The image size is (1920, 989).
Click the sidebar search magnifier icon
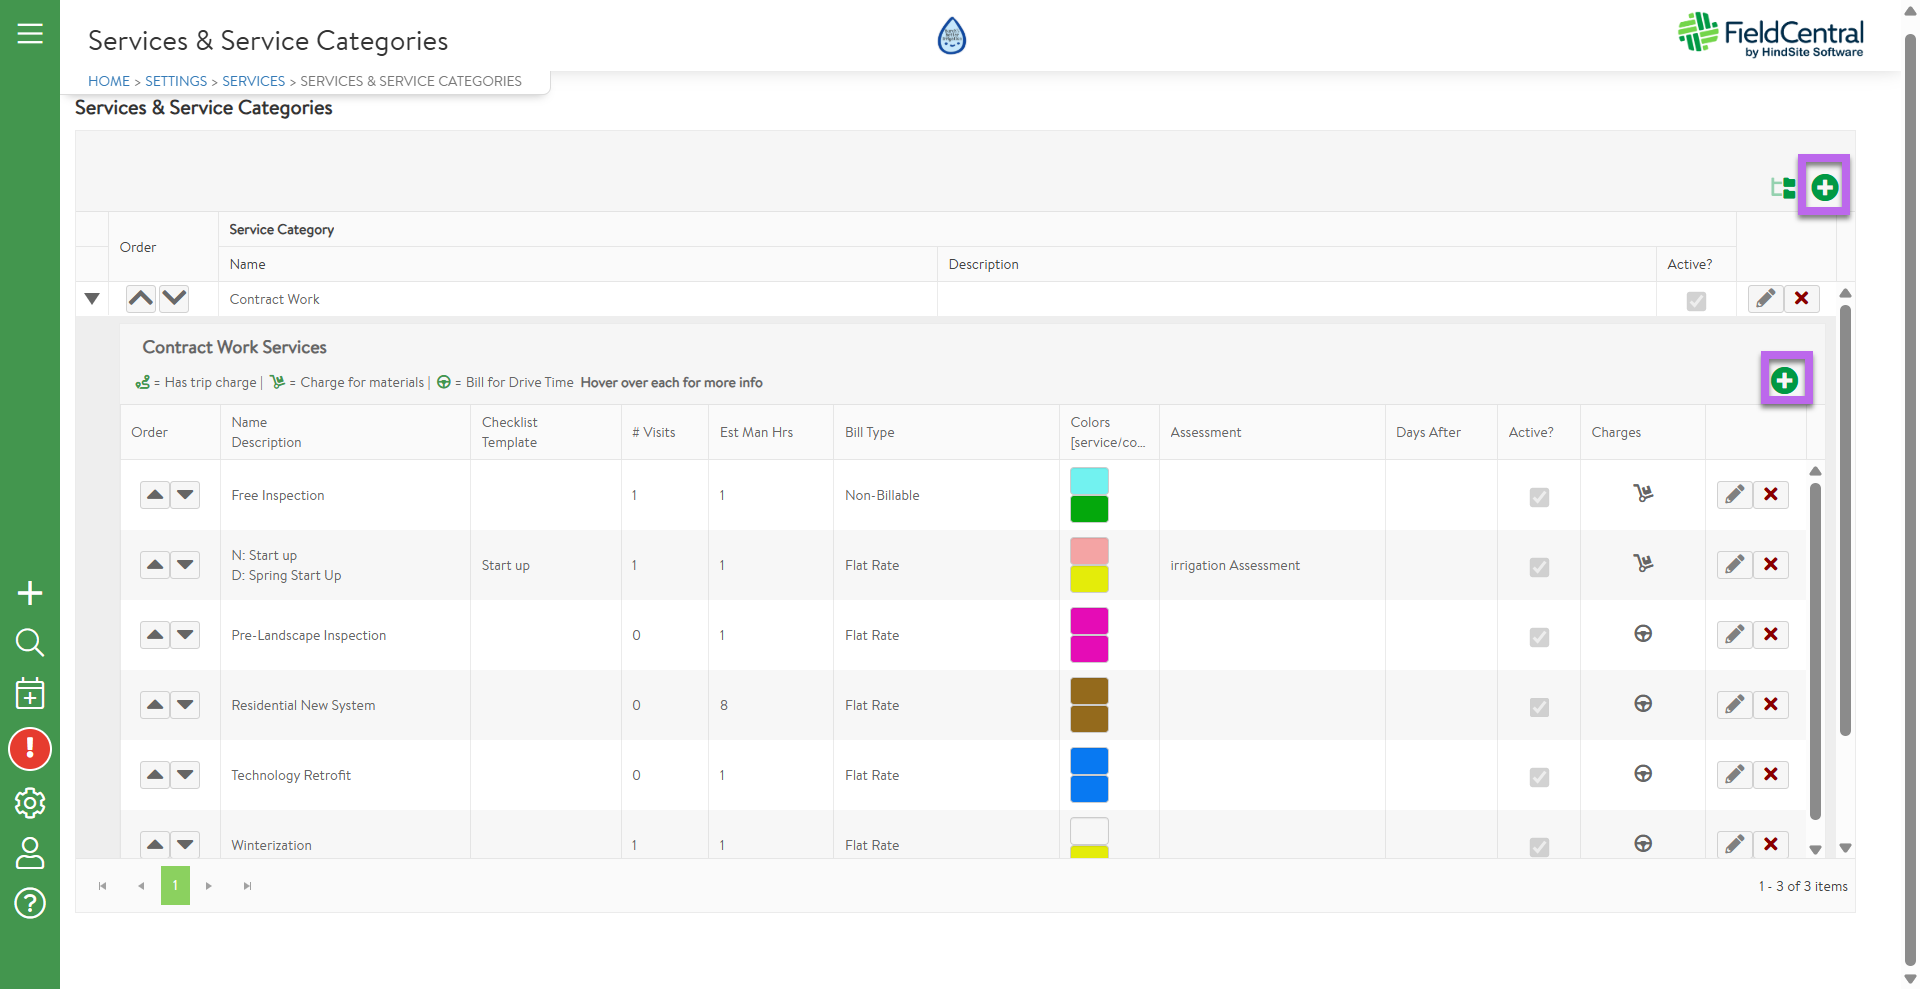tap(30, 642)
